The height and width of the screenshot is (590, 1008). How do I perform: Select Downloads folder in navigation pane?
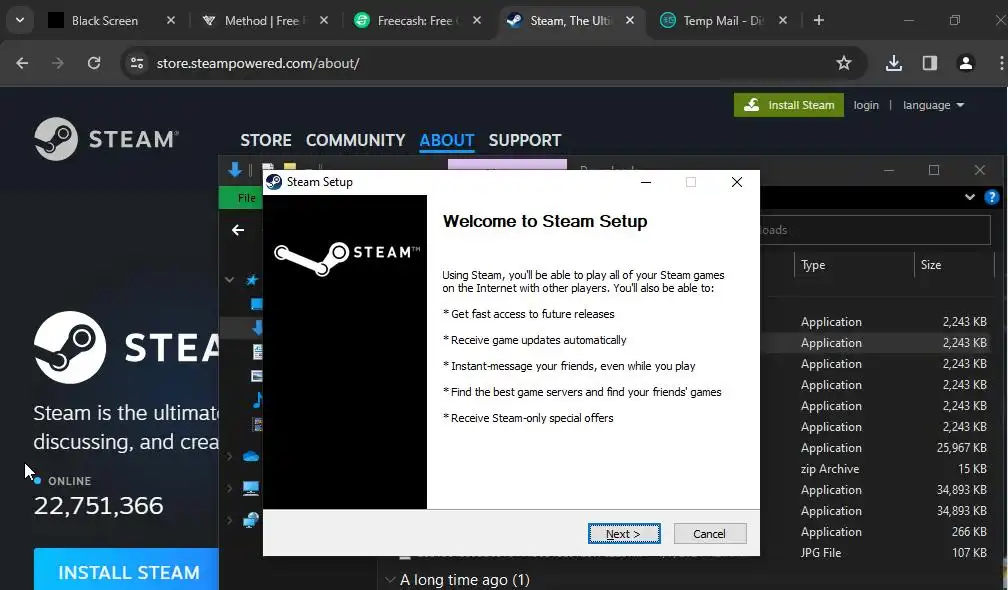point(257,328)
